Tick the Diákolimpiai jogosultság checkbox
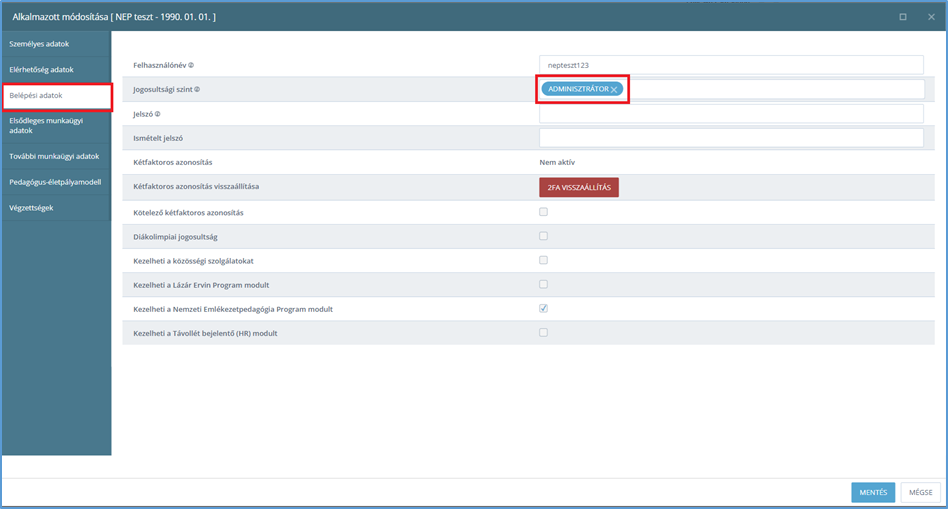This screenshot has width=948, height=509. 544,236
